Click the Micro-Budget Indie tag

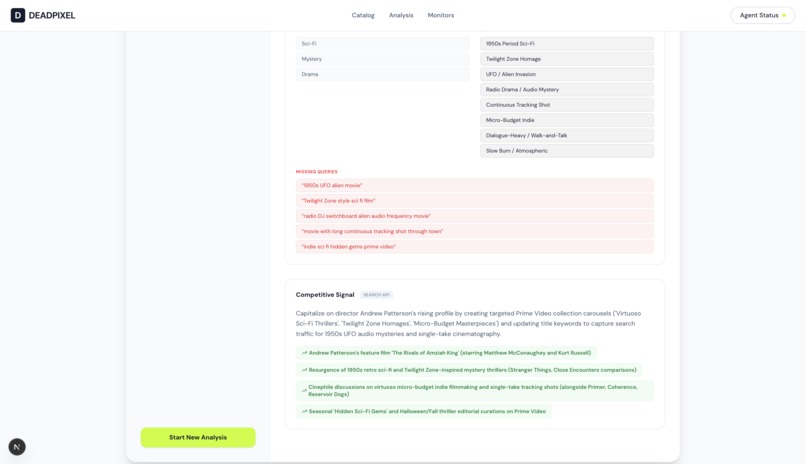point(567,120)
